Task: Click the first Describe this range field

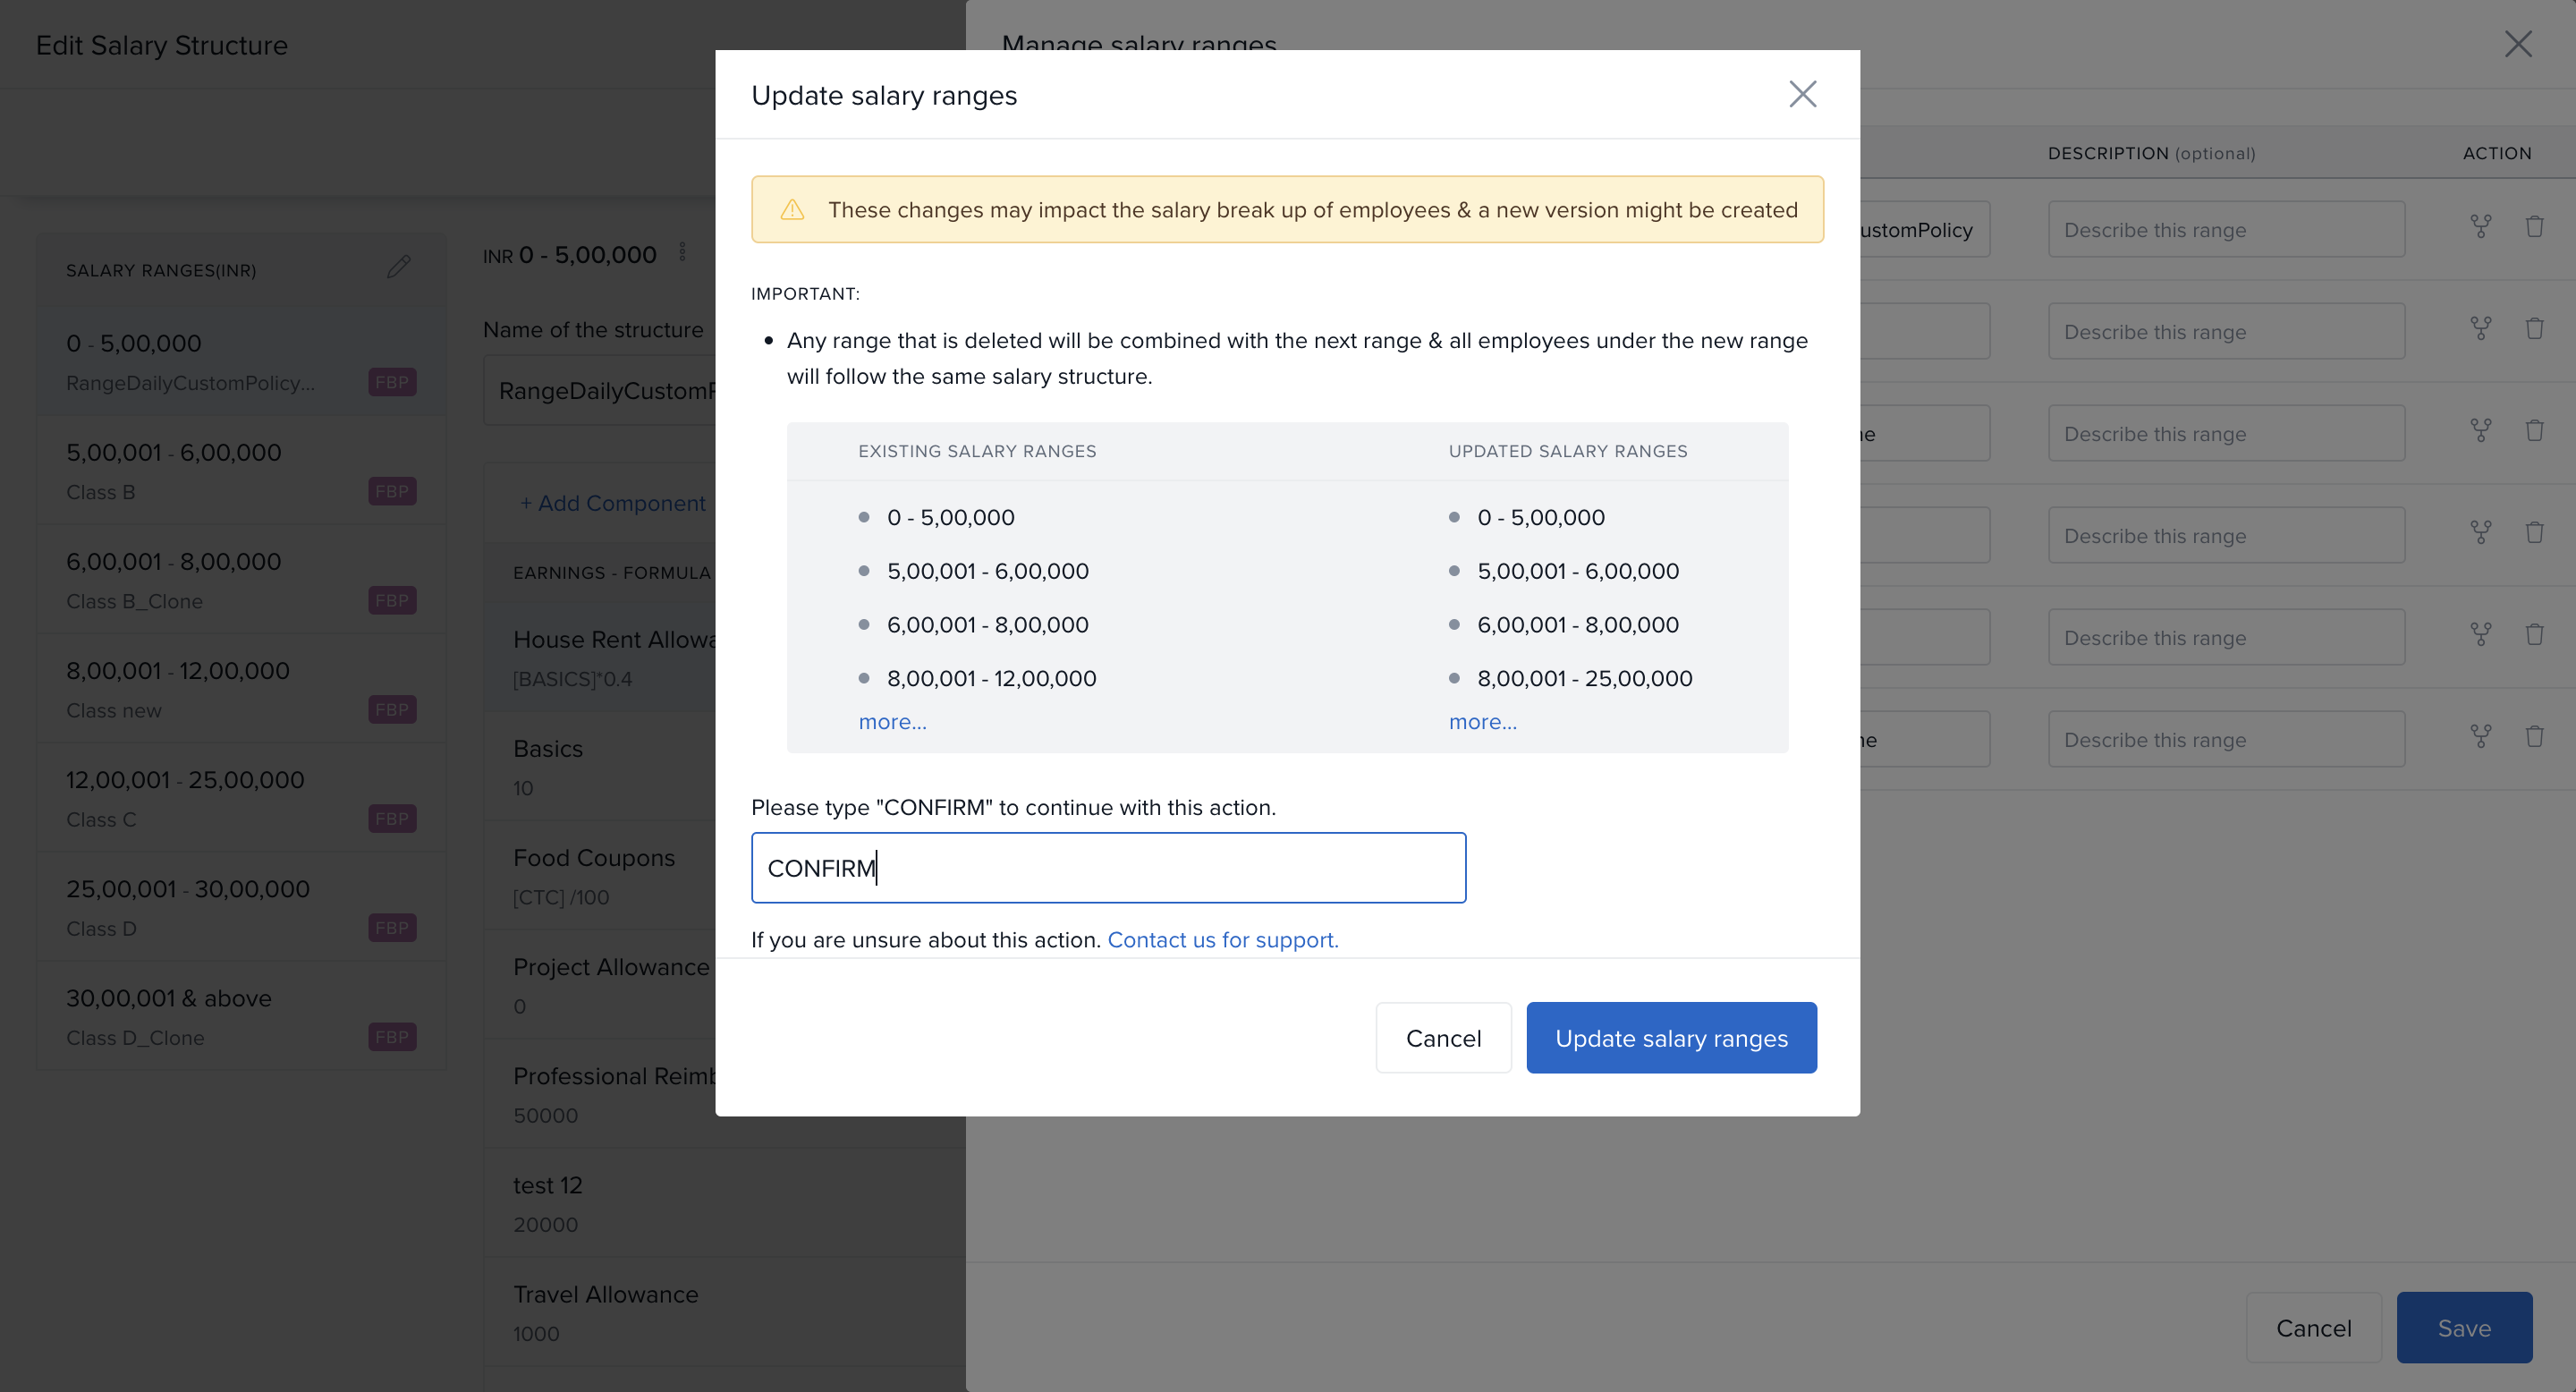Action: coord(2226,230)
